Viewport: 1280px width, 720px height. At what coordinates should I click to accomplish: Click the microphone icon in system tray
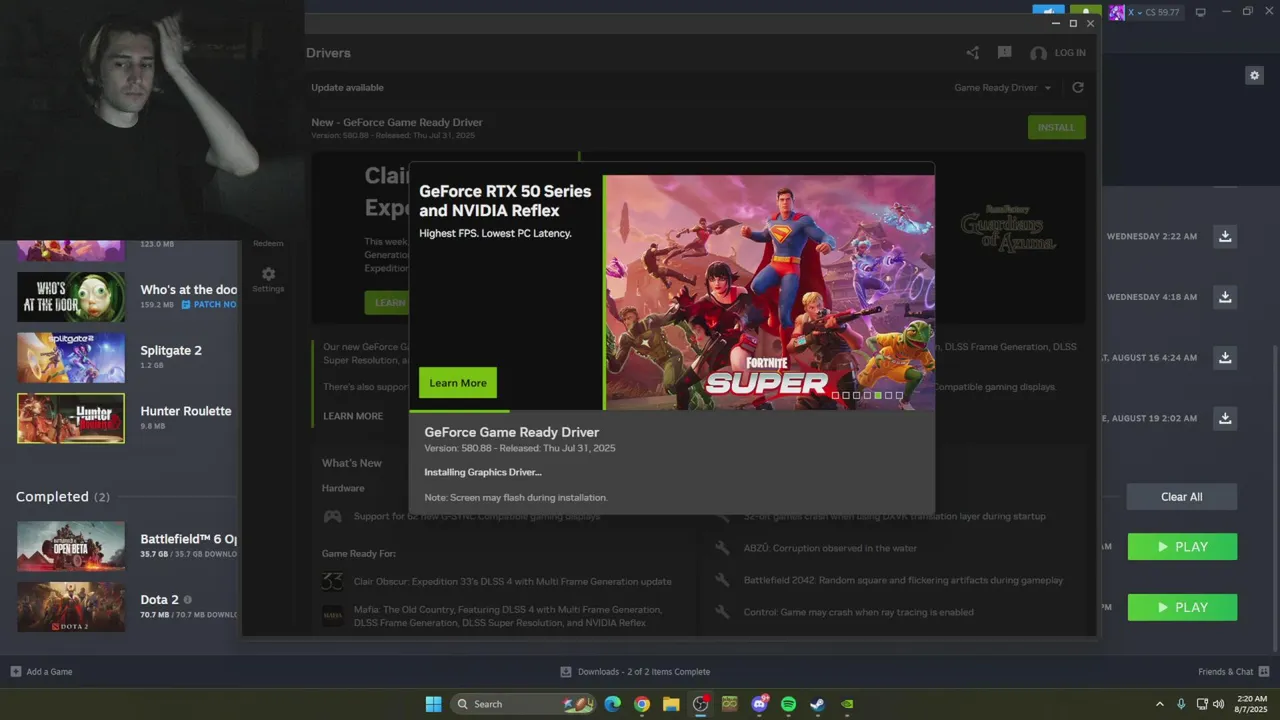click(1181, 704)
